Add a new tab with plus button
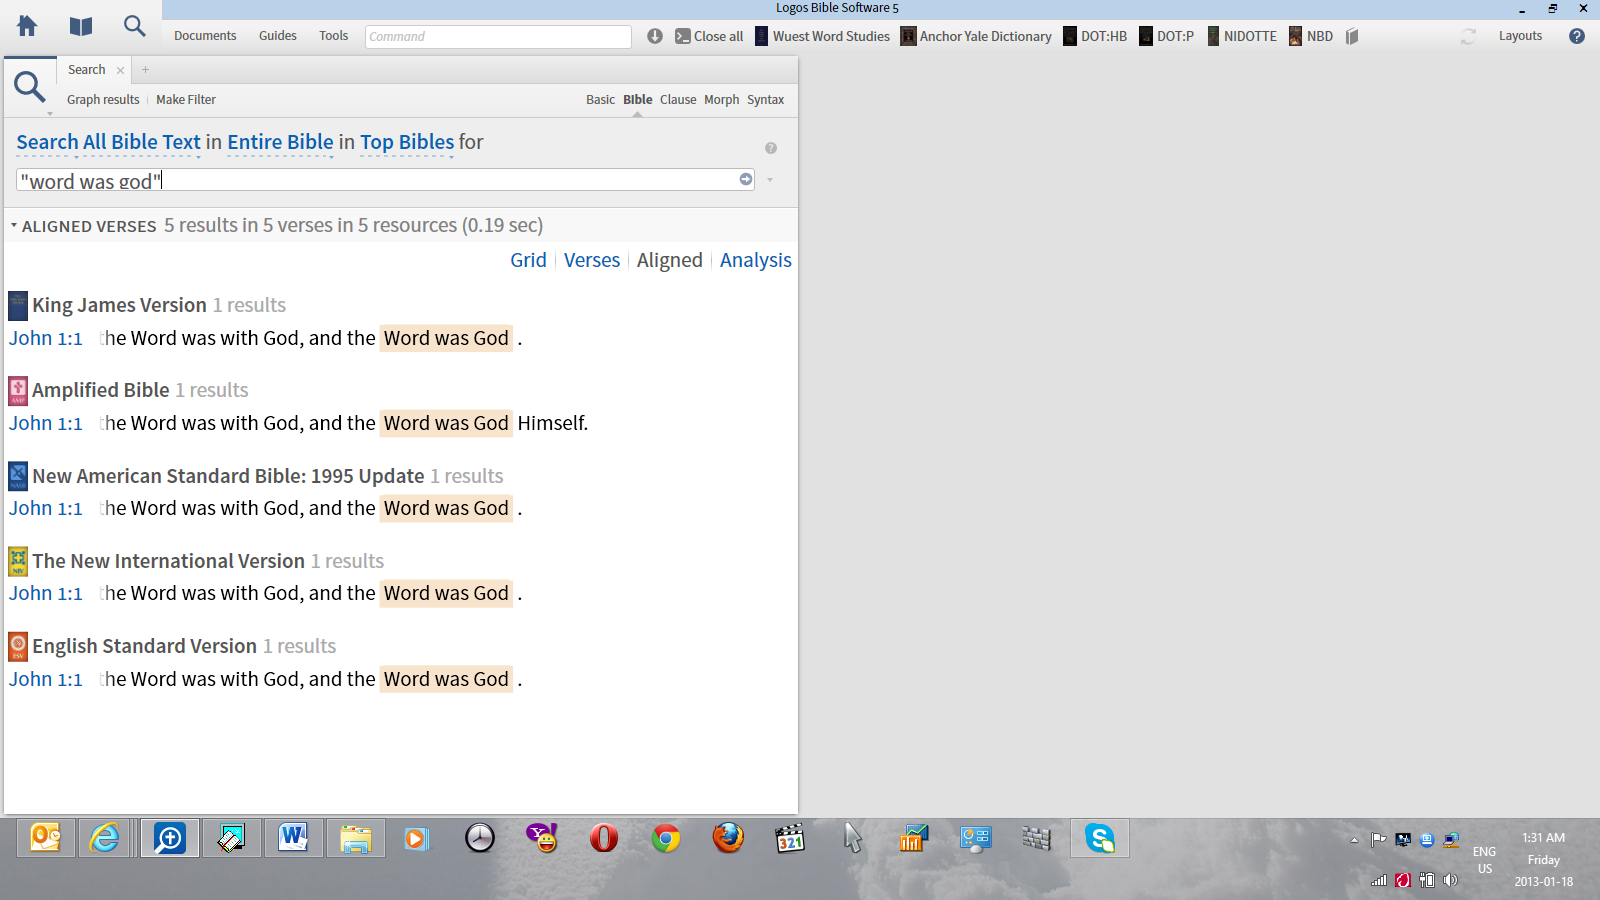The image size is (1600, 900). point(145,70)
